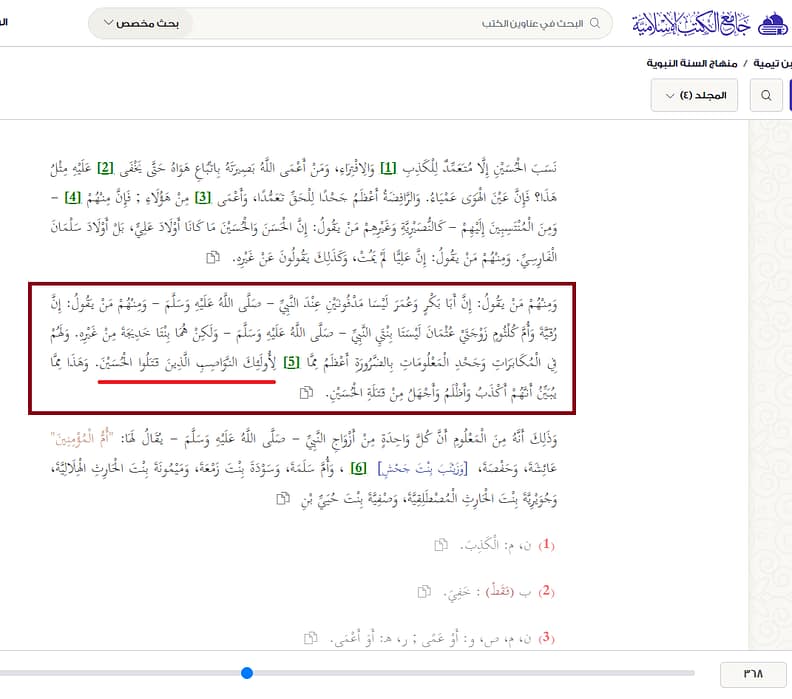Viewport: 792px width, 699px height.
Task: Click the page number field showing ٣٦٨
Action: (753, 674)
